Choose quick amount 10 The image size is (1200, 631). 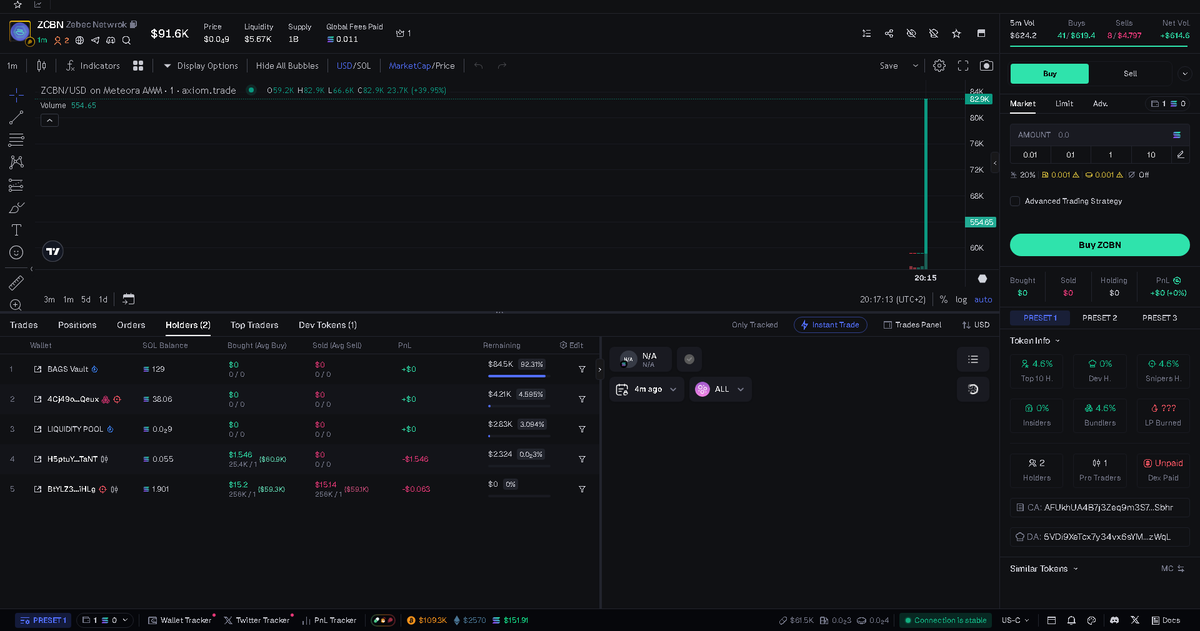(x=1151, y=155)
